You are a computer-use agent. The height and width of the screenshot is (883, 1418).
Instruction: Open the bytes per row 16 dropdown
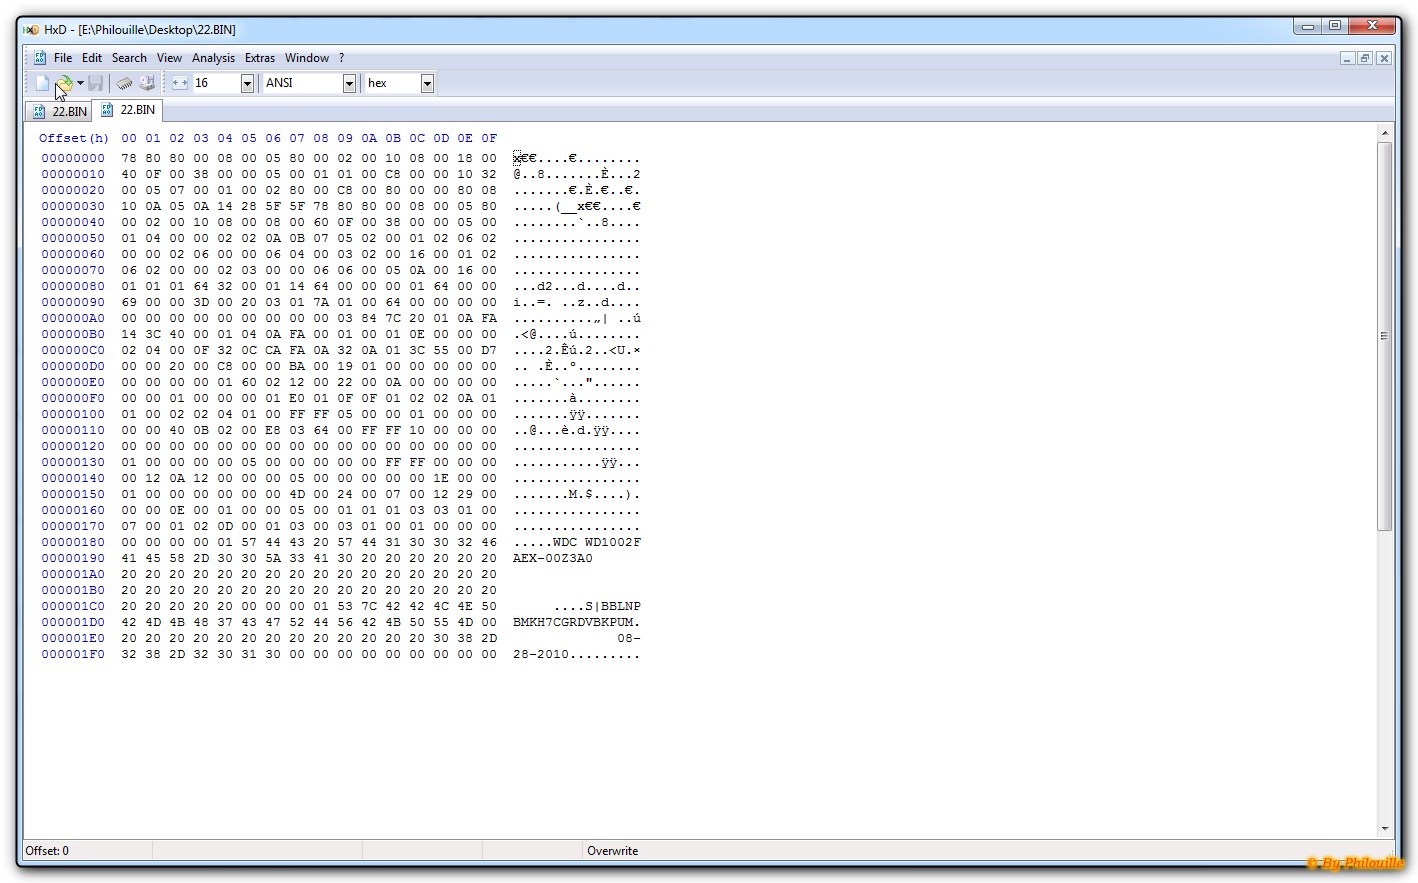247,84
